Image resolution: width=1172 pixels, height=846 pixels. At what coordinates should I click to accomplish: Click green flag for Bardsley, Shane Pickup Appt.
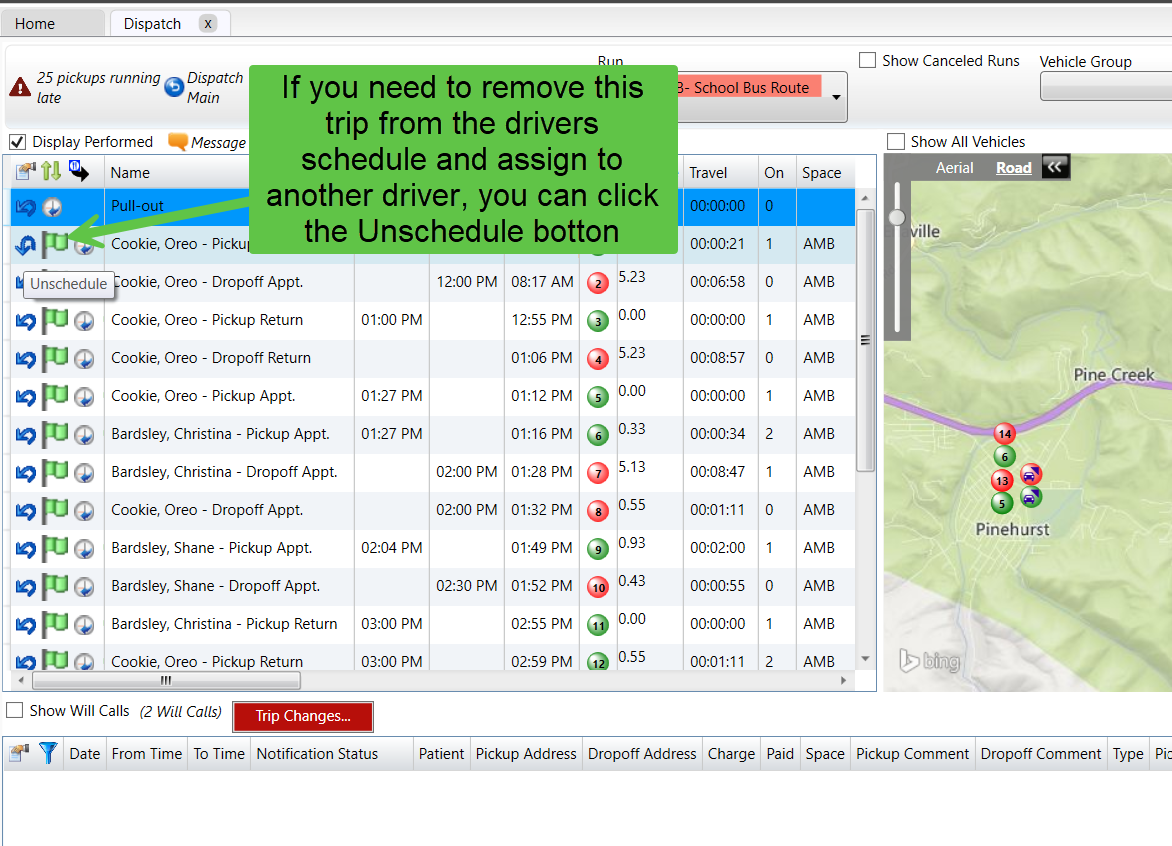pyautogui.click(x=55, y=549)
